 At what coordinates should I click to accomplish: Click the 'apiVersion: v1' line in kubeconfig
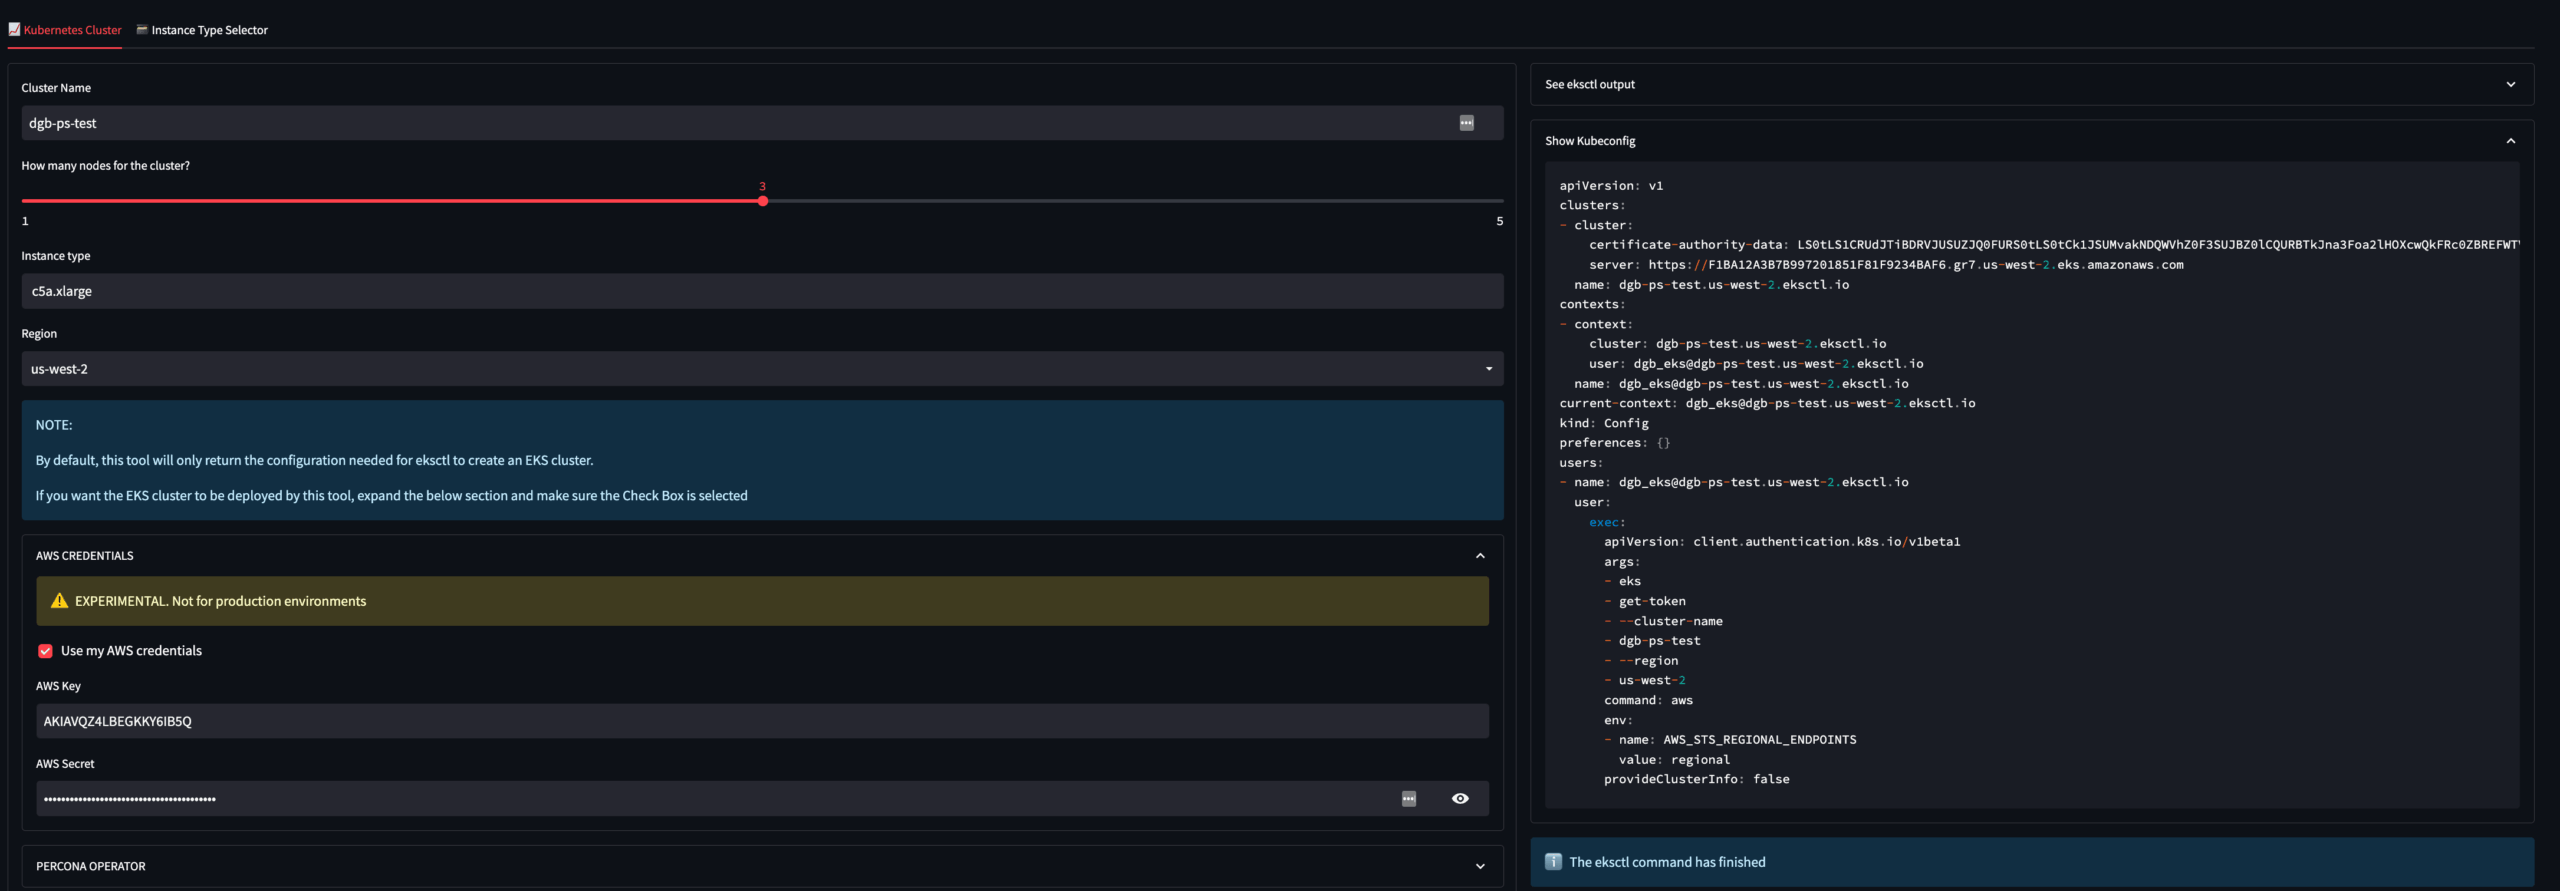tap(1611, 186)
